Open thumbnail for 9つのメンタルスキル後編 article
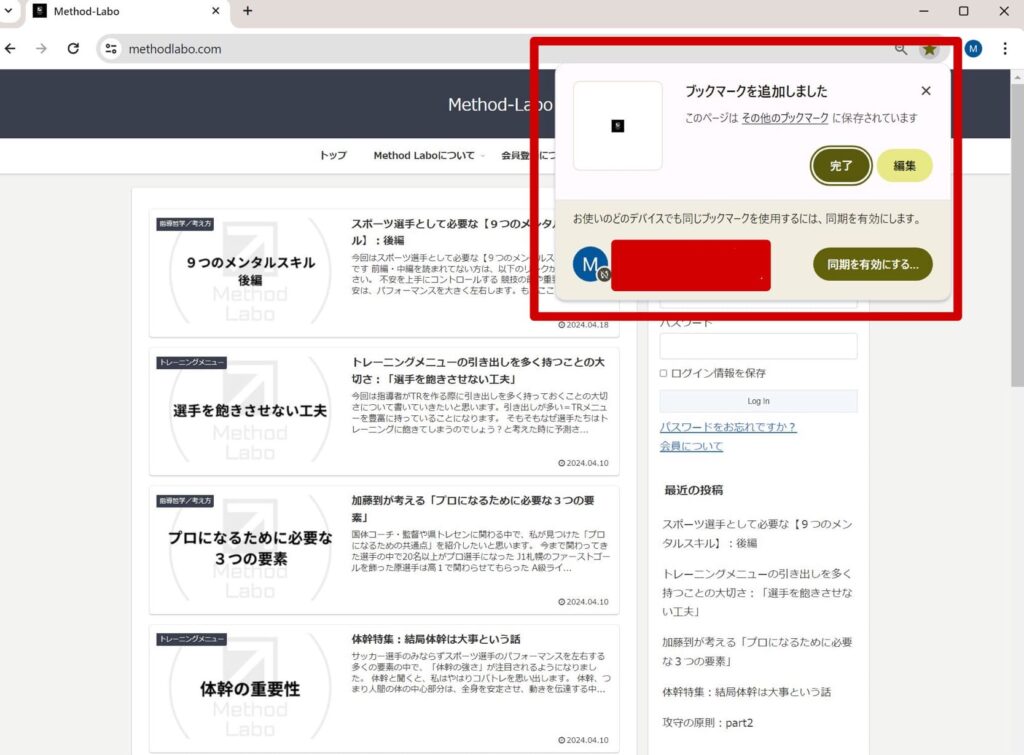1024x755 pixels. (x=249, y=271)
